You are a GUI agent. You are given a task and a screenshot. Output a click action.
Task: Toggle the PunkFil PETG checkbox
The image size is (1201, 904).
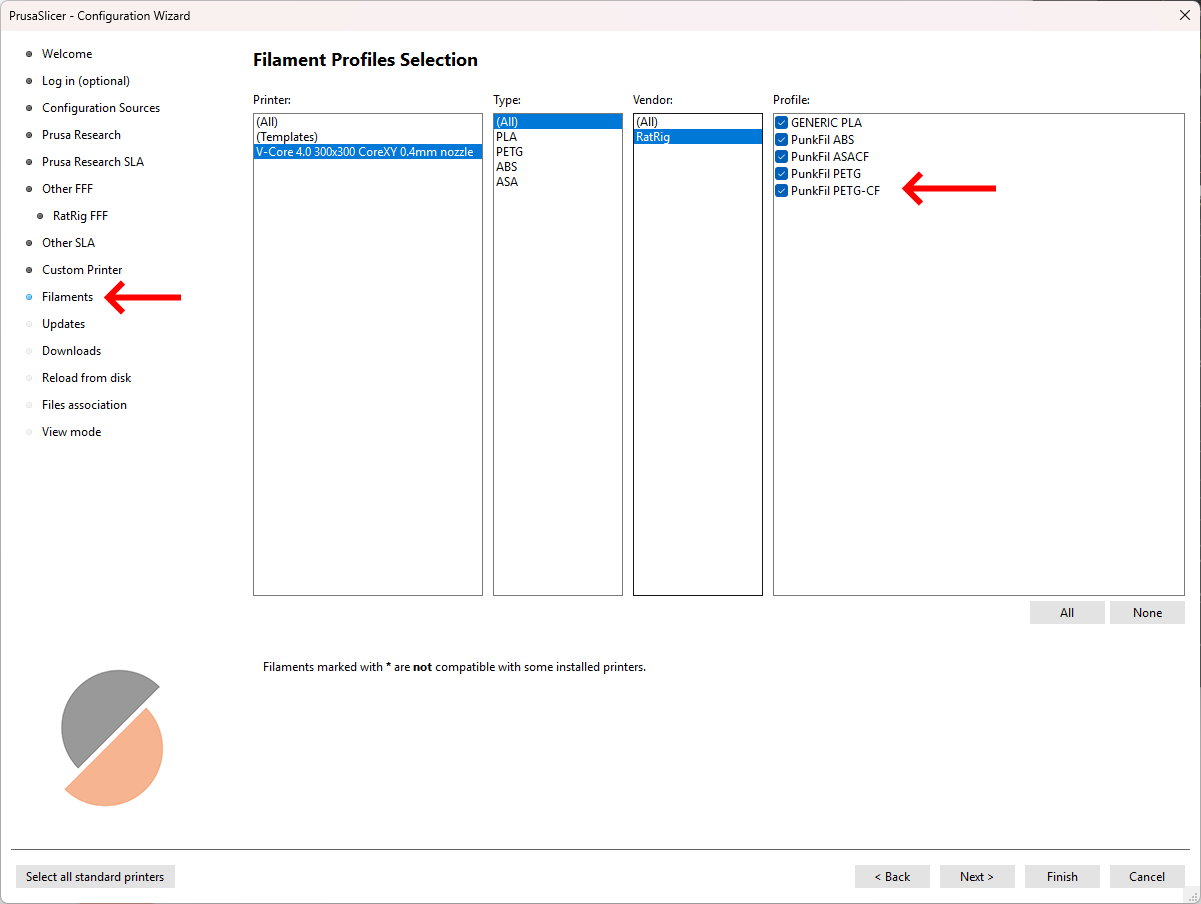(782, 174)
